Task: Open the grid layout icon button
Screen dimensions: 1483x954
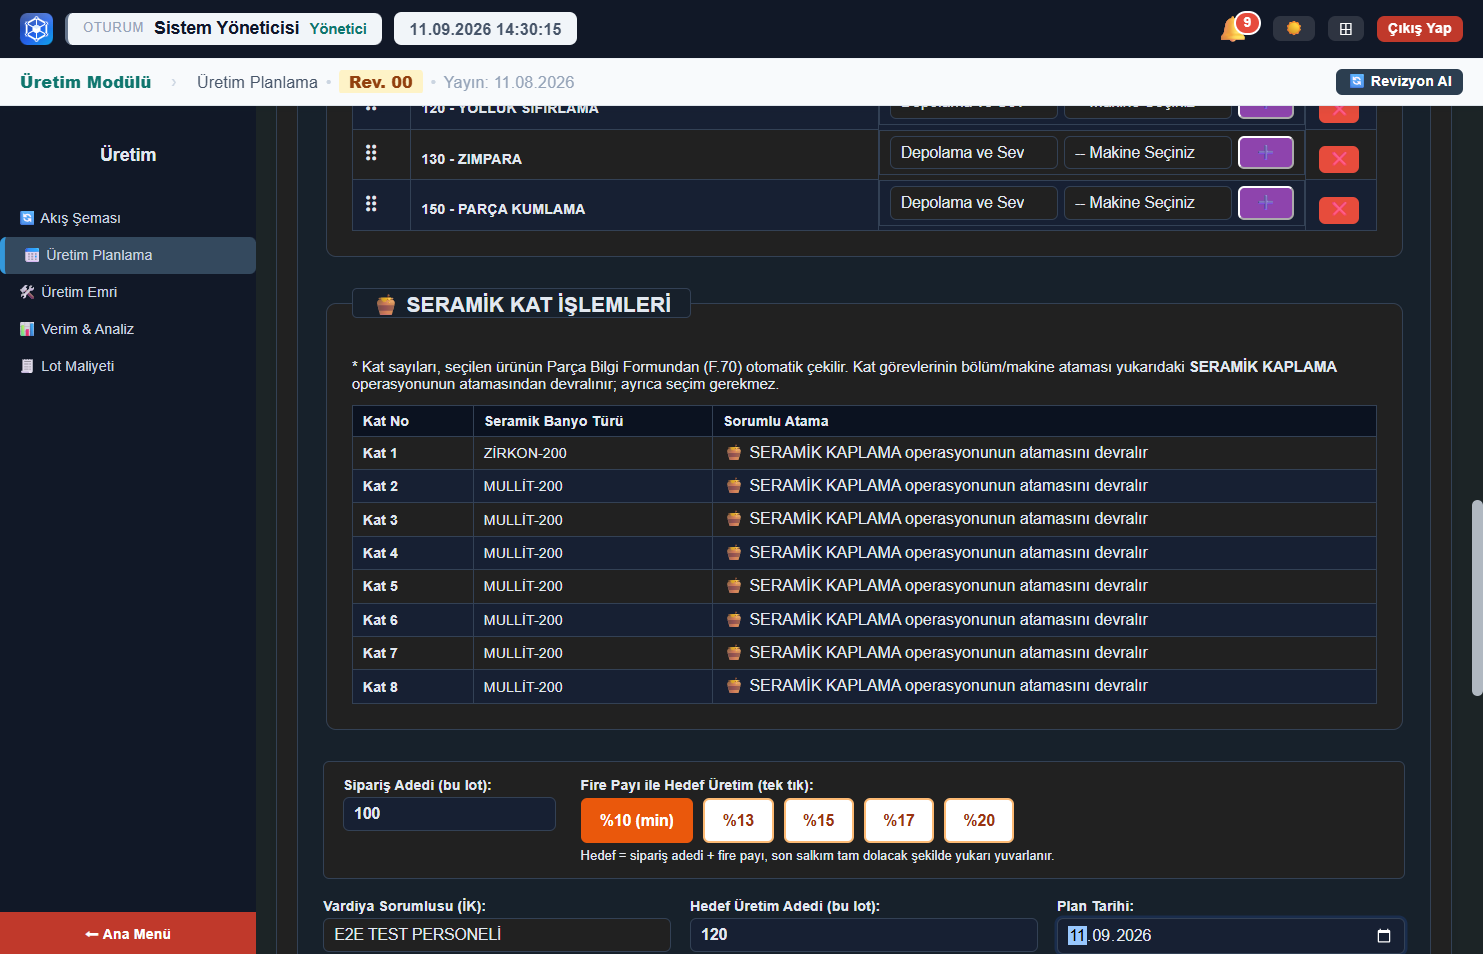Action: tap(1346, 29)
